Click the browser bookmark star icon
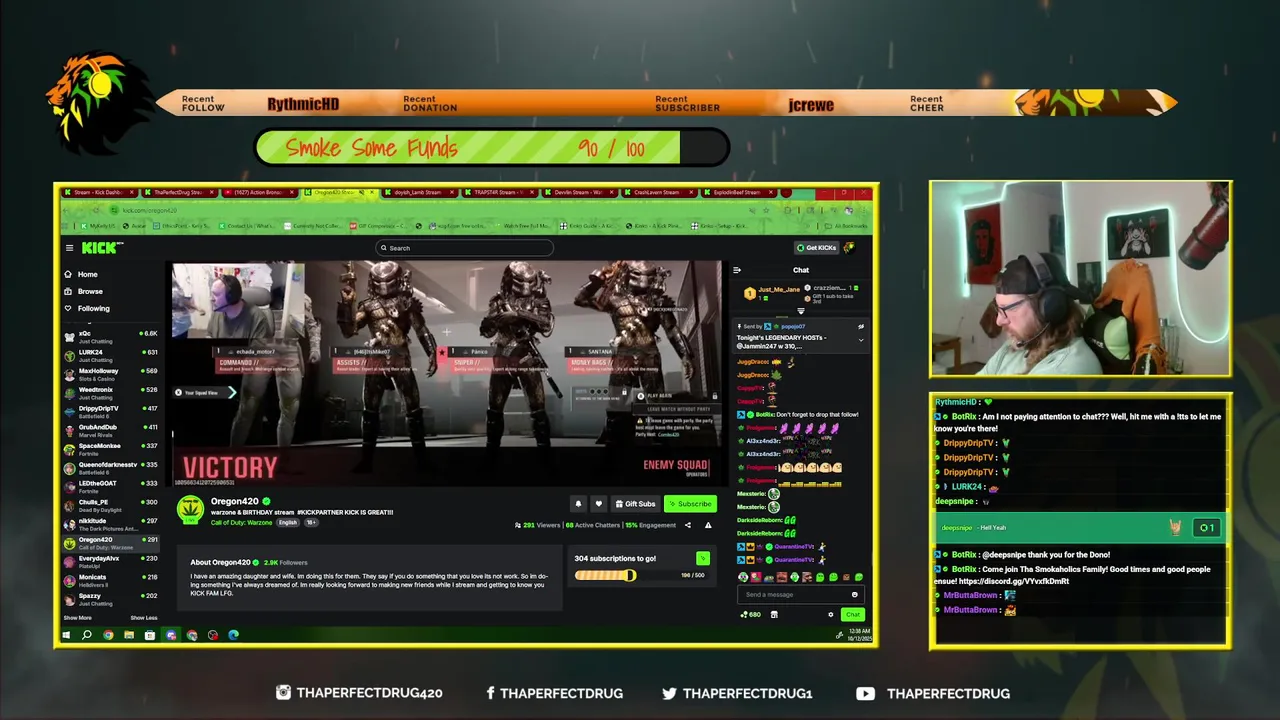The image size is (1280, 720). click(766, 210)
